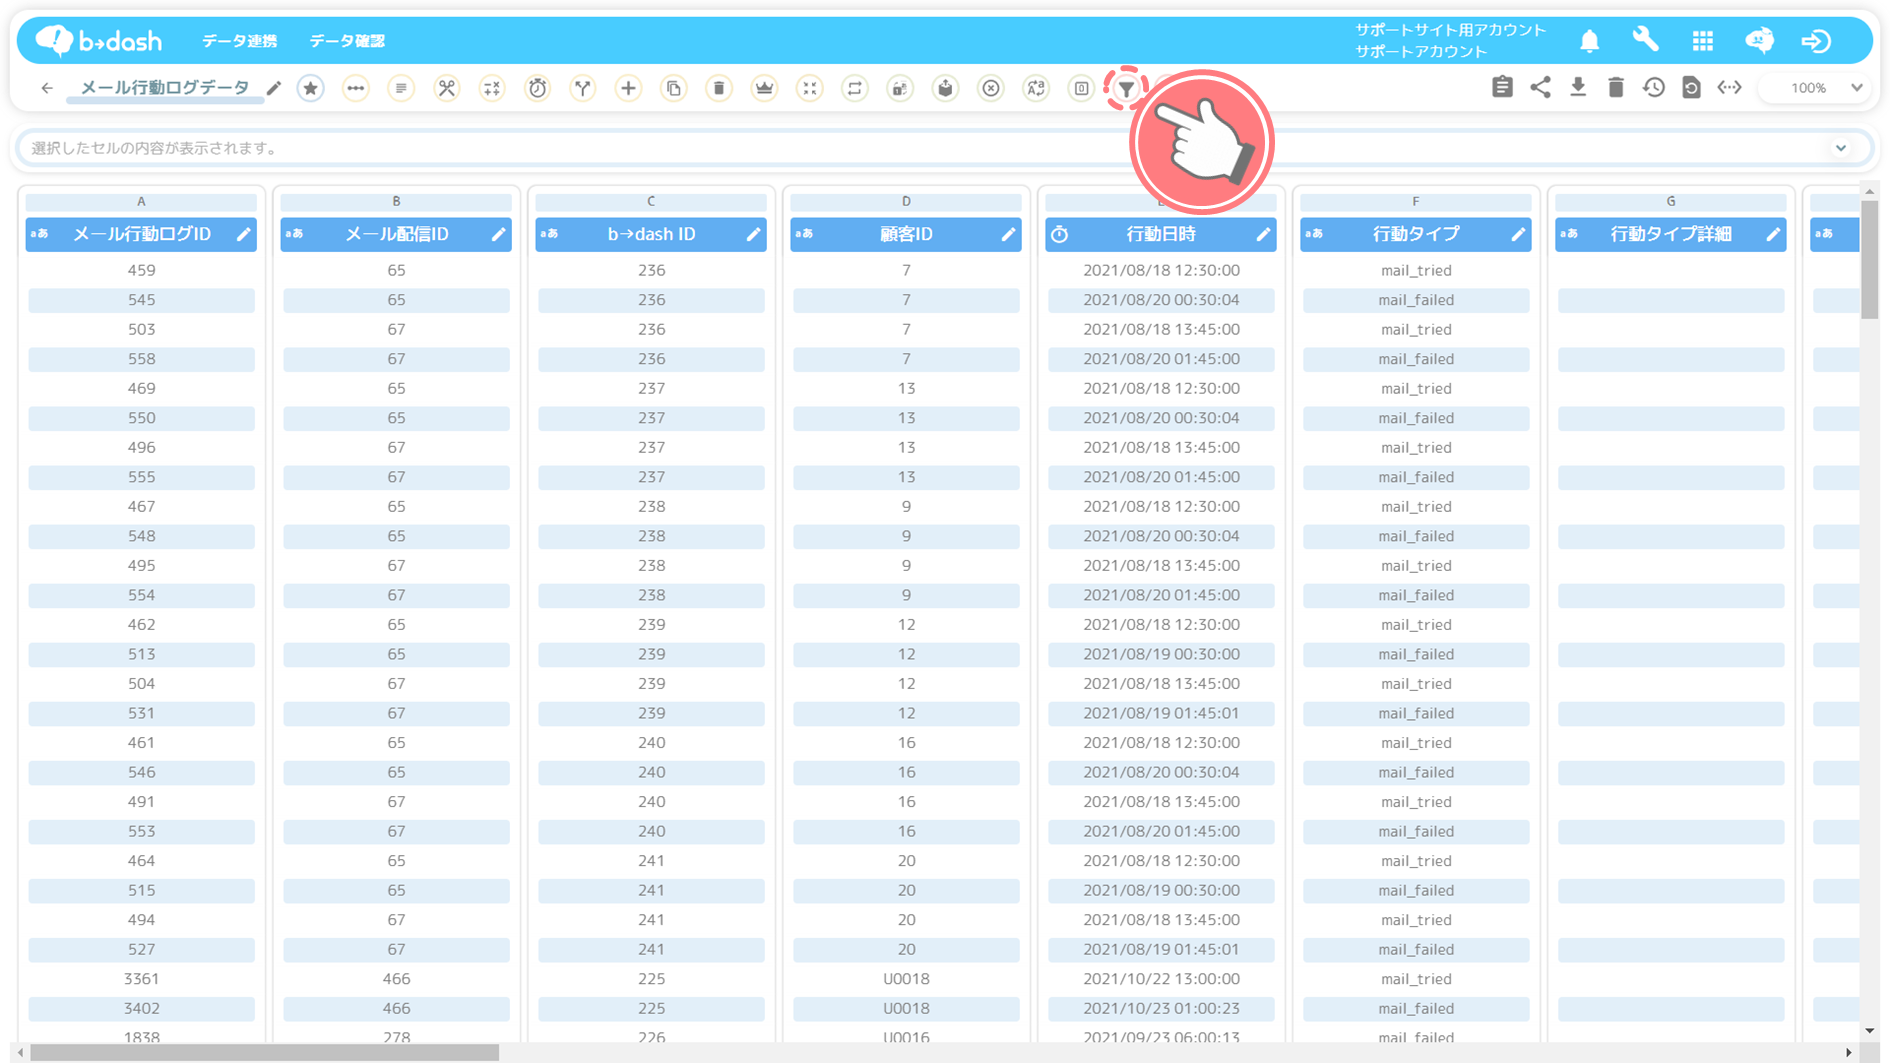This screenshot has width=1890, height=1063.
Task: Edit the 行動日時 column pencil
Action: point(1264,234)
